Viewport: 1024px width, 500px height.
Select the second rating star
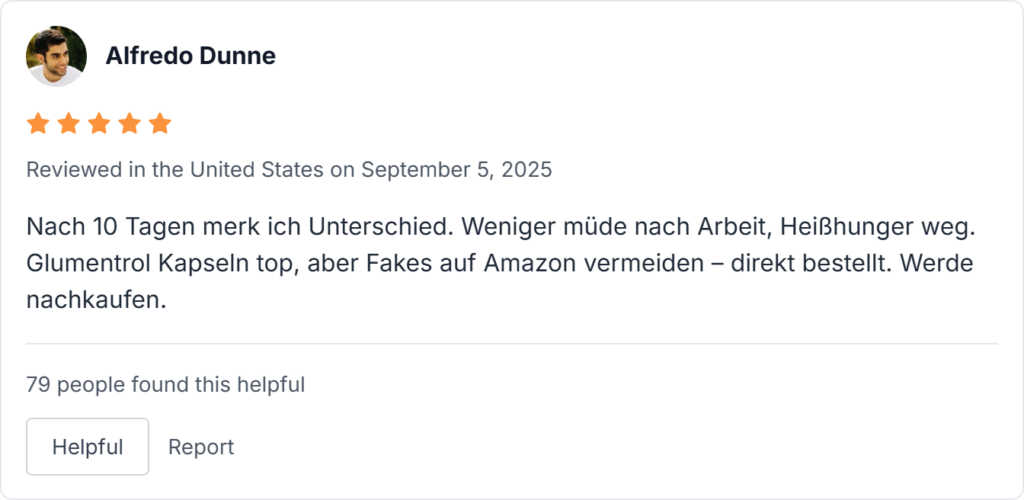tap(69, 124)
